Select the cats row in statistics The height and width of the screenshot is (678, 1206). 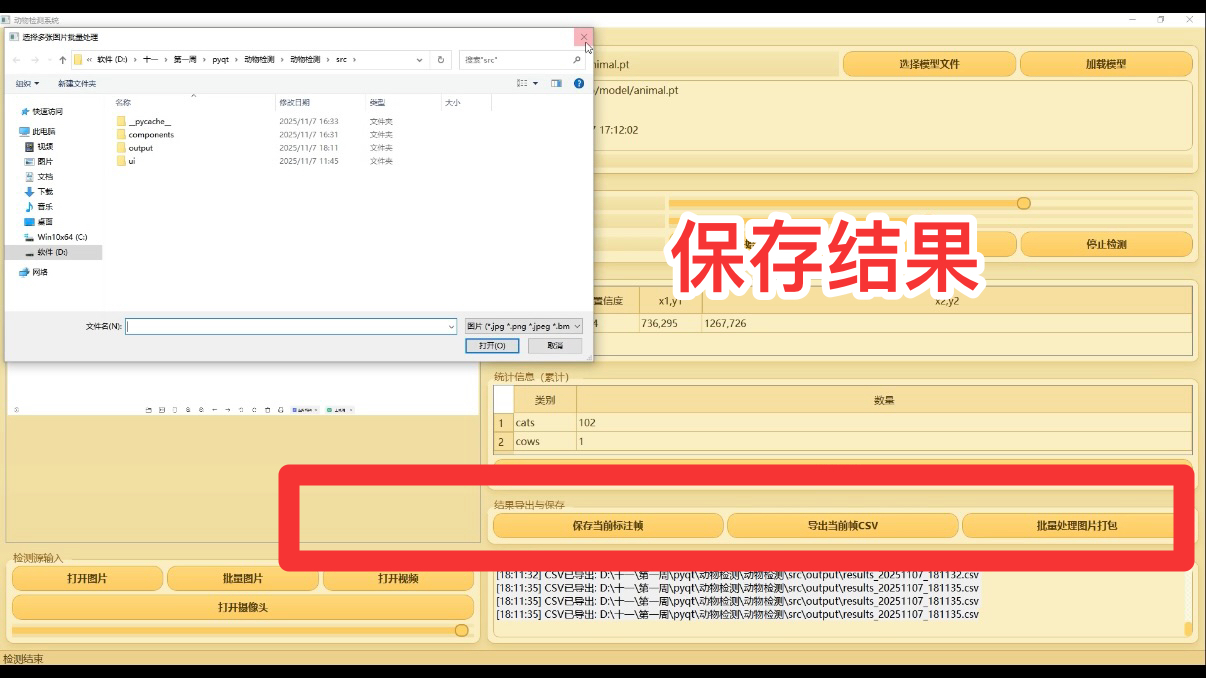pyautogui.click(x=842, y=423)
